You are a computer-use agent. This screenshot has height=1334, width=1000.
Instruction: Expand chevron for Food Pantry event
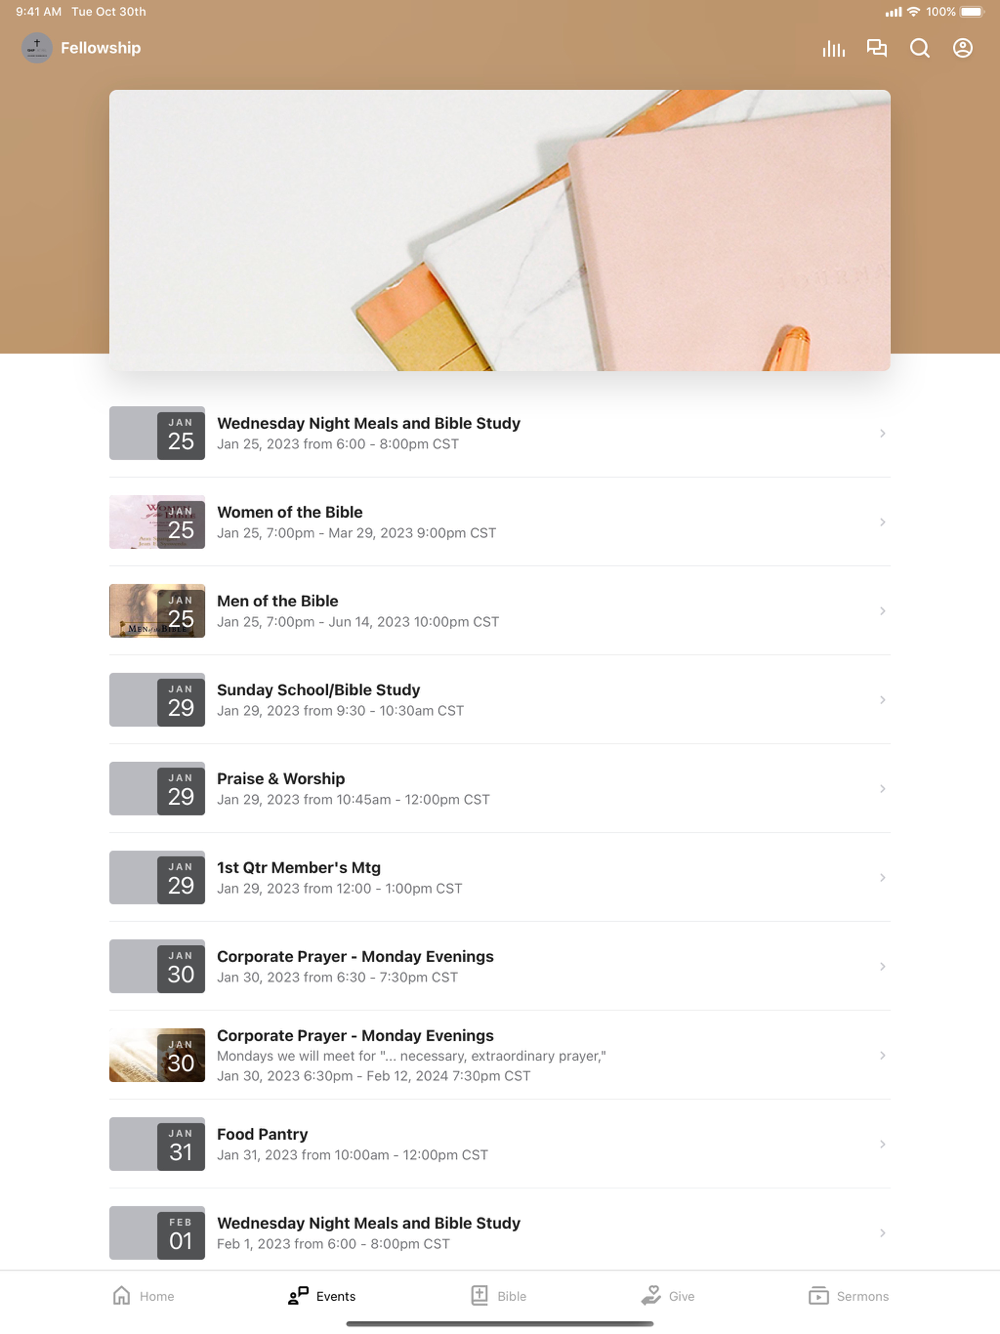882,1144
